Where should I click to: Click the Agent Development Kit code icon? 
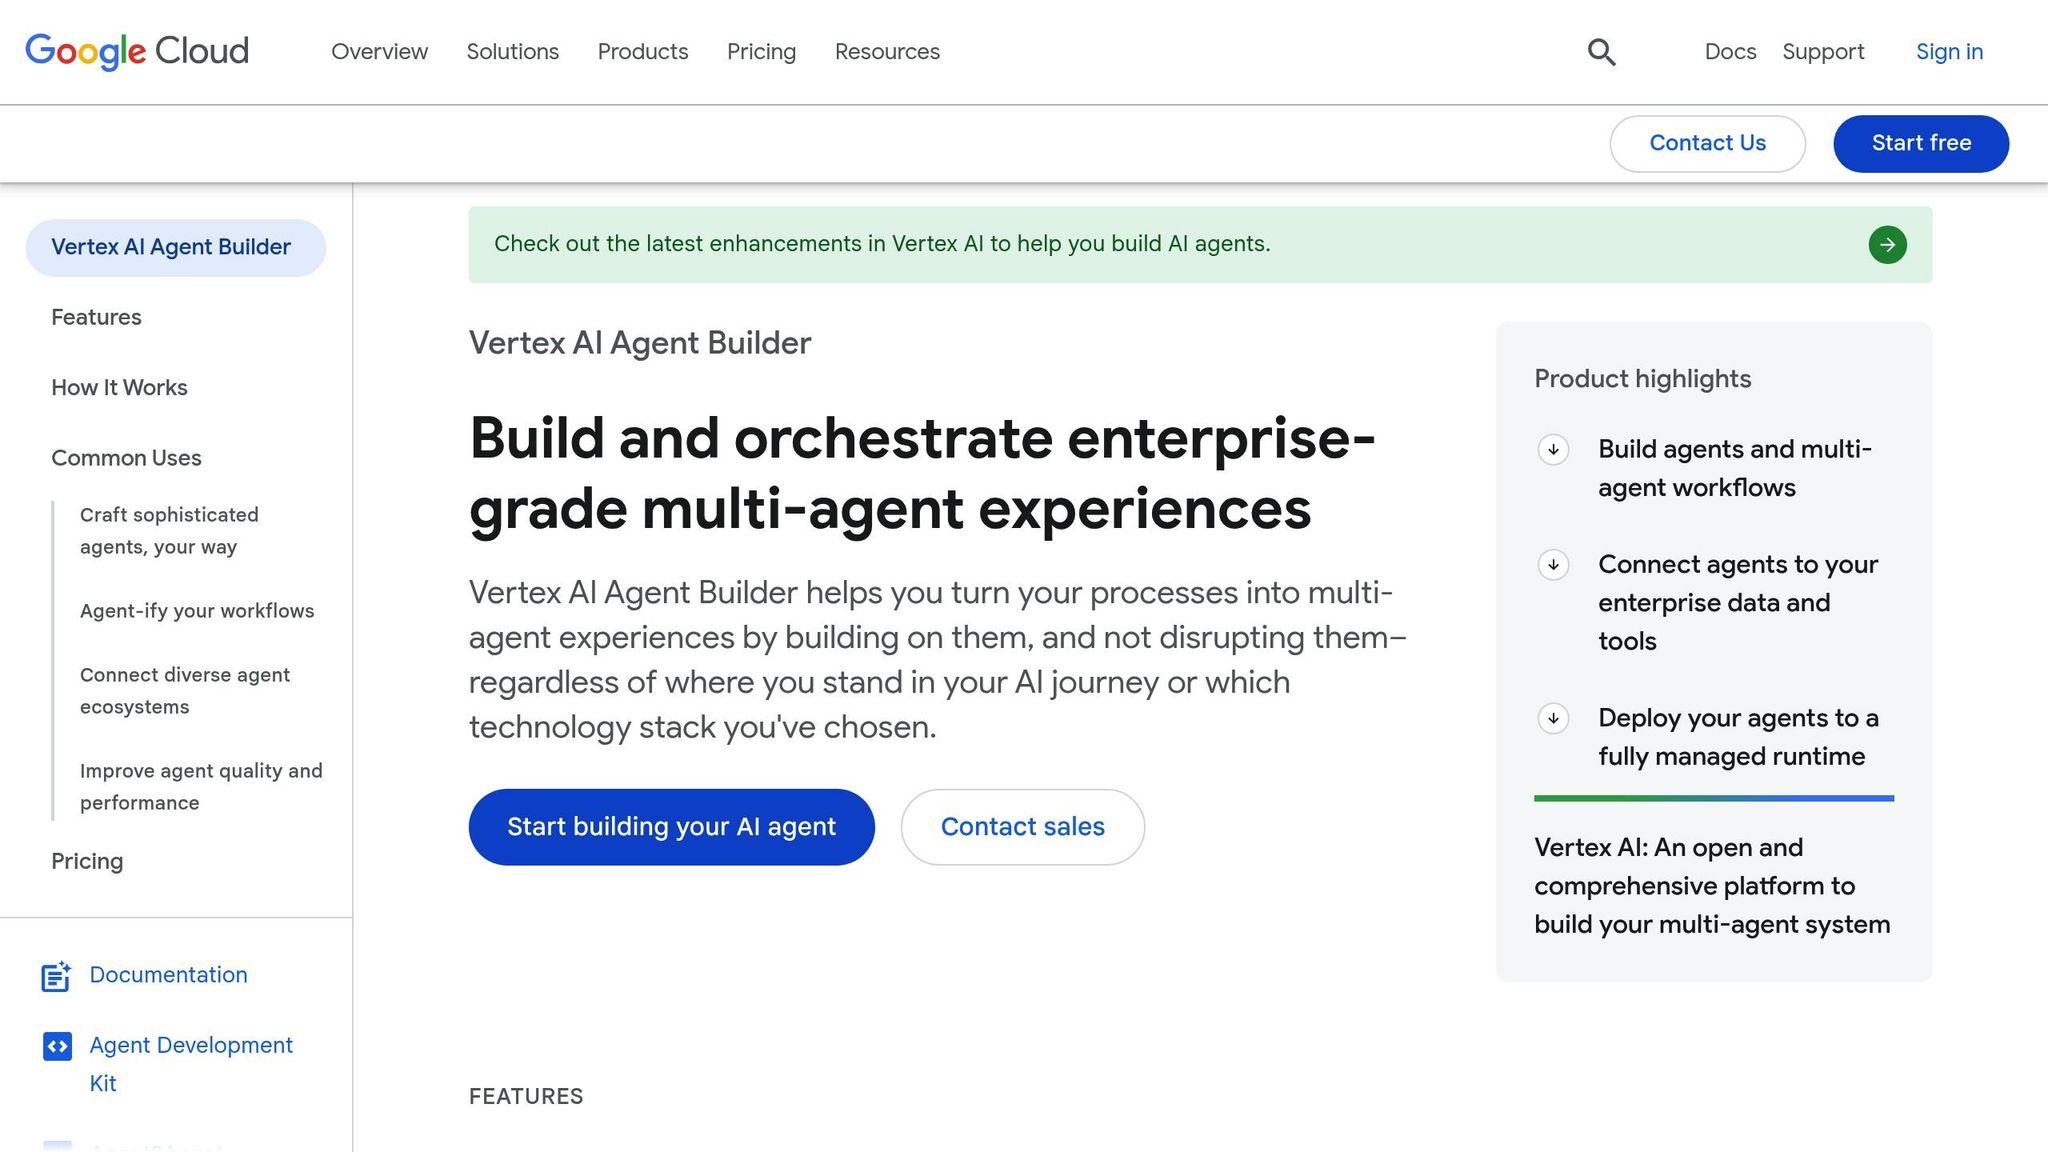pyautogui.click(x=57, y=1046)
